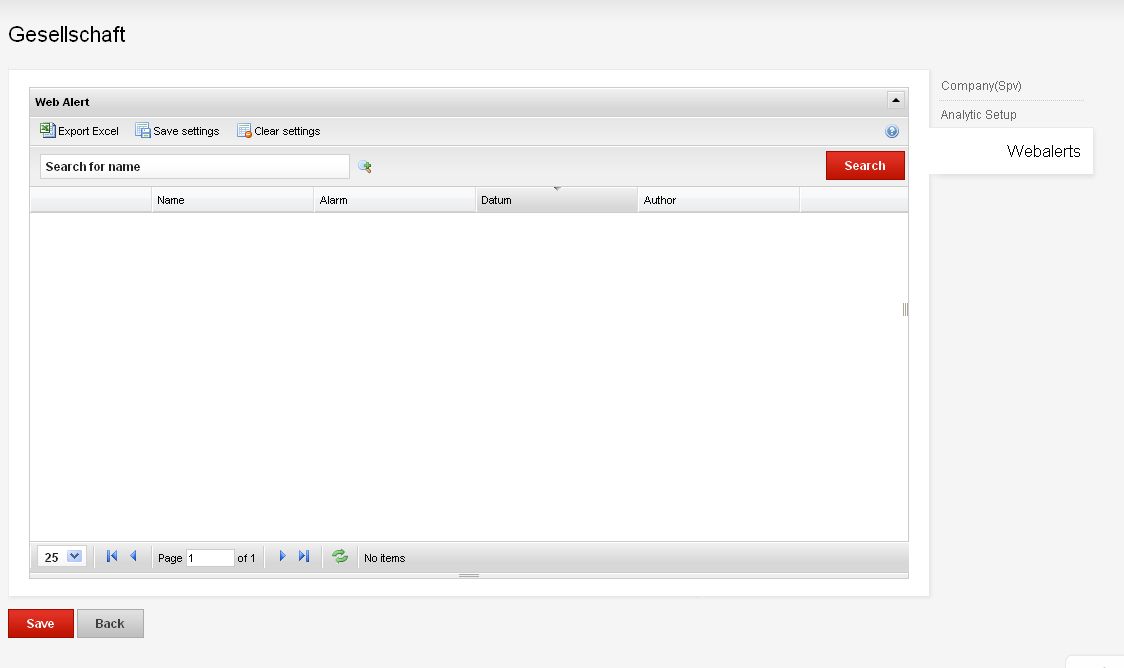Open the help question mark icon
Screen dimensions: 1124x668
click(x=892, y=131)
